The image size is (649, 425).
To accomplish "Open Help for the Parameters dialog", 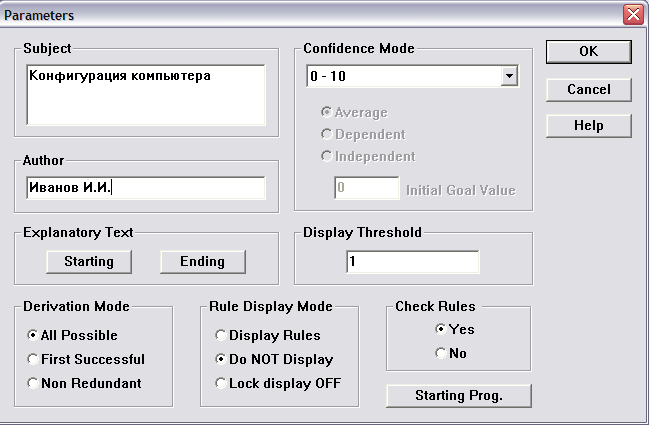I will [589, 126].
